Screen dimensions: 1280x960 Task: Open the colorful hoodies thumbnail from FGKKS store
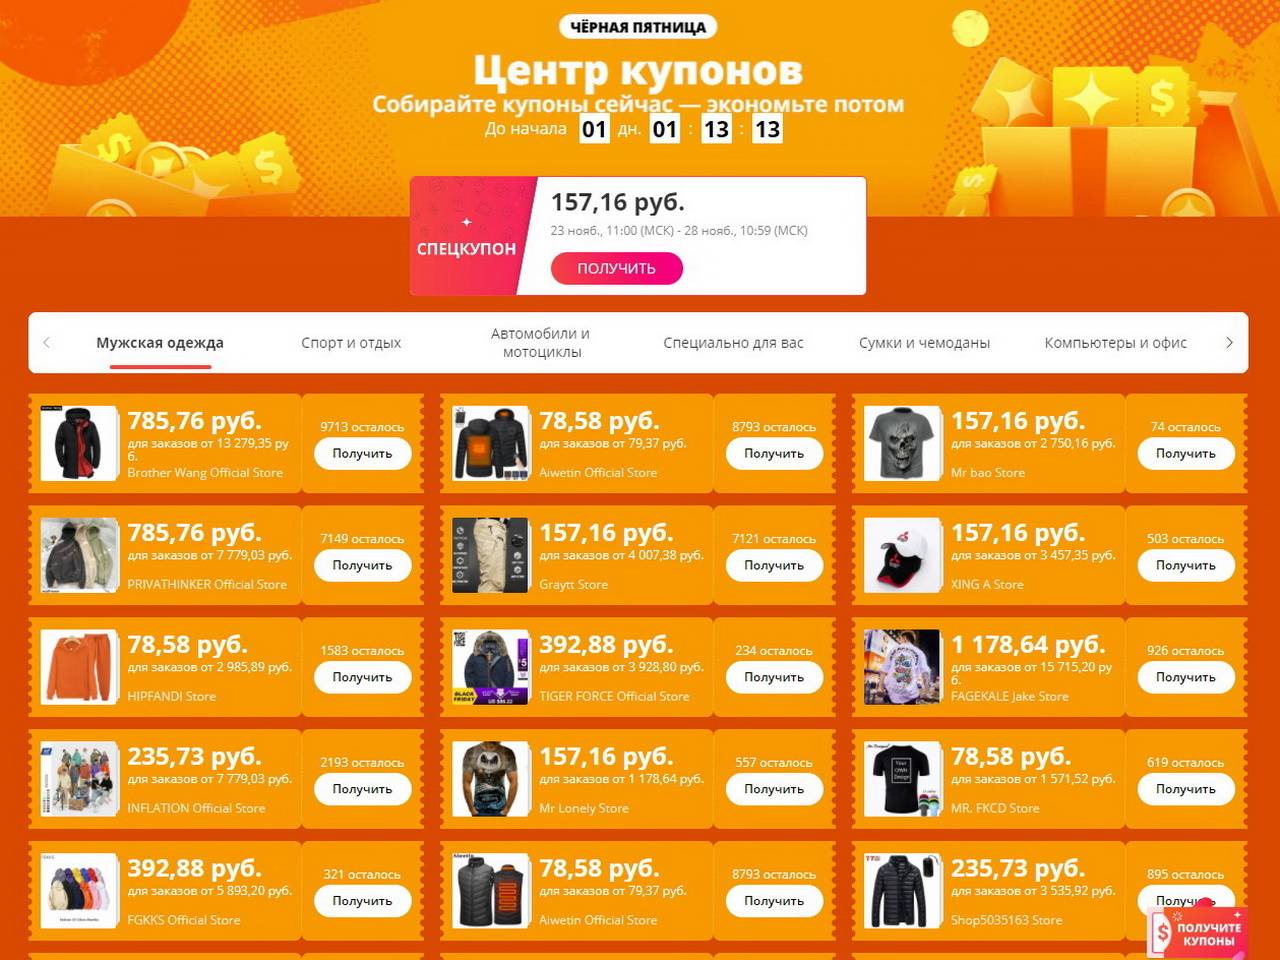point(79,891)
